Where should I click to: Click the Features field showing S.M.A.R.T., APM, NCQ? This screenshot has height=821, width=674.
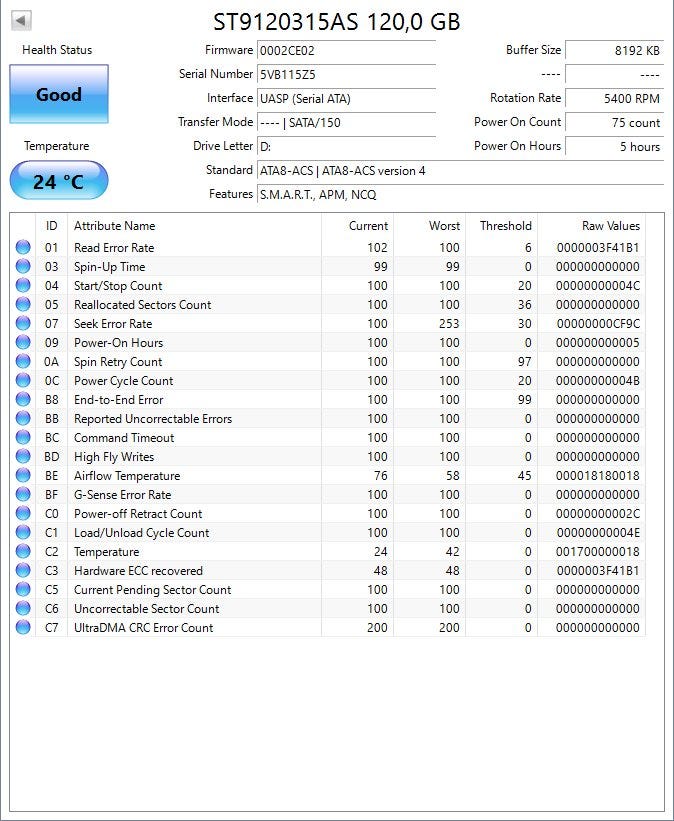pyautogui.click(x=460, y=195)
